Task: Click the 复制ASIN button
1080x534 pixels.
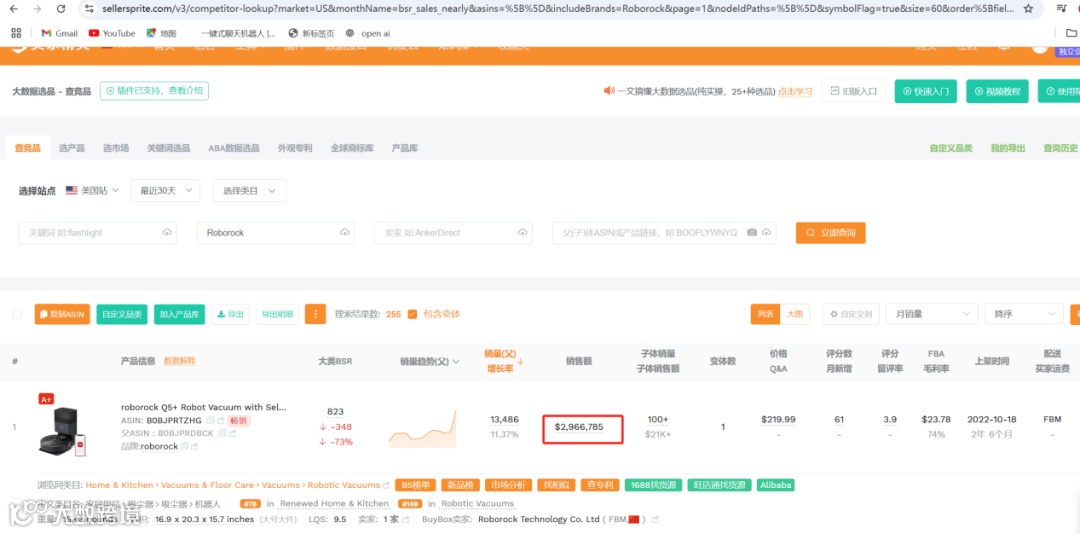Action: [x=62, y=314]
